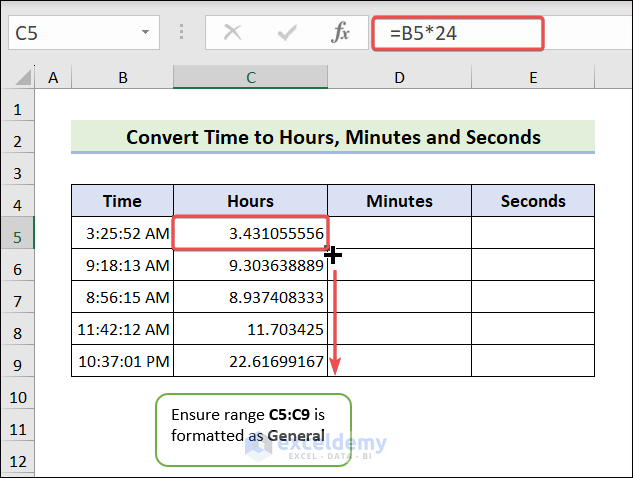633x478 pixels.
Task: Click empty Minutes cell in row 9
Action: coord(399,361)
